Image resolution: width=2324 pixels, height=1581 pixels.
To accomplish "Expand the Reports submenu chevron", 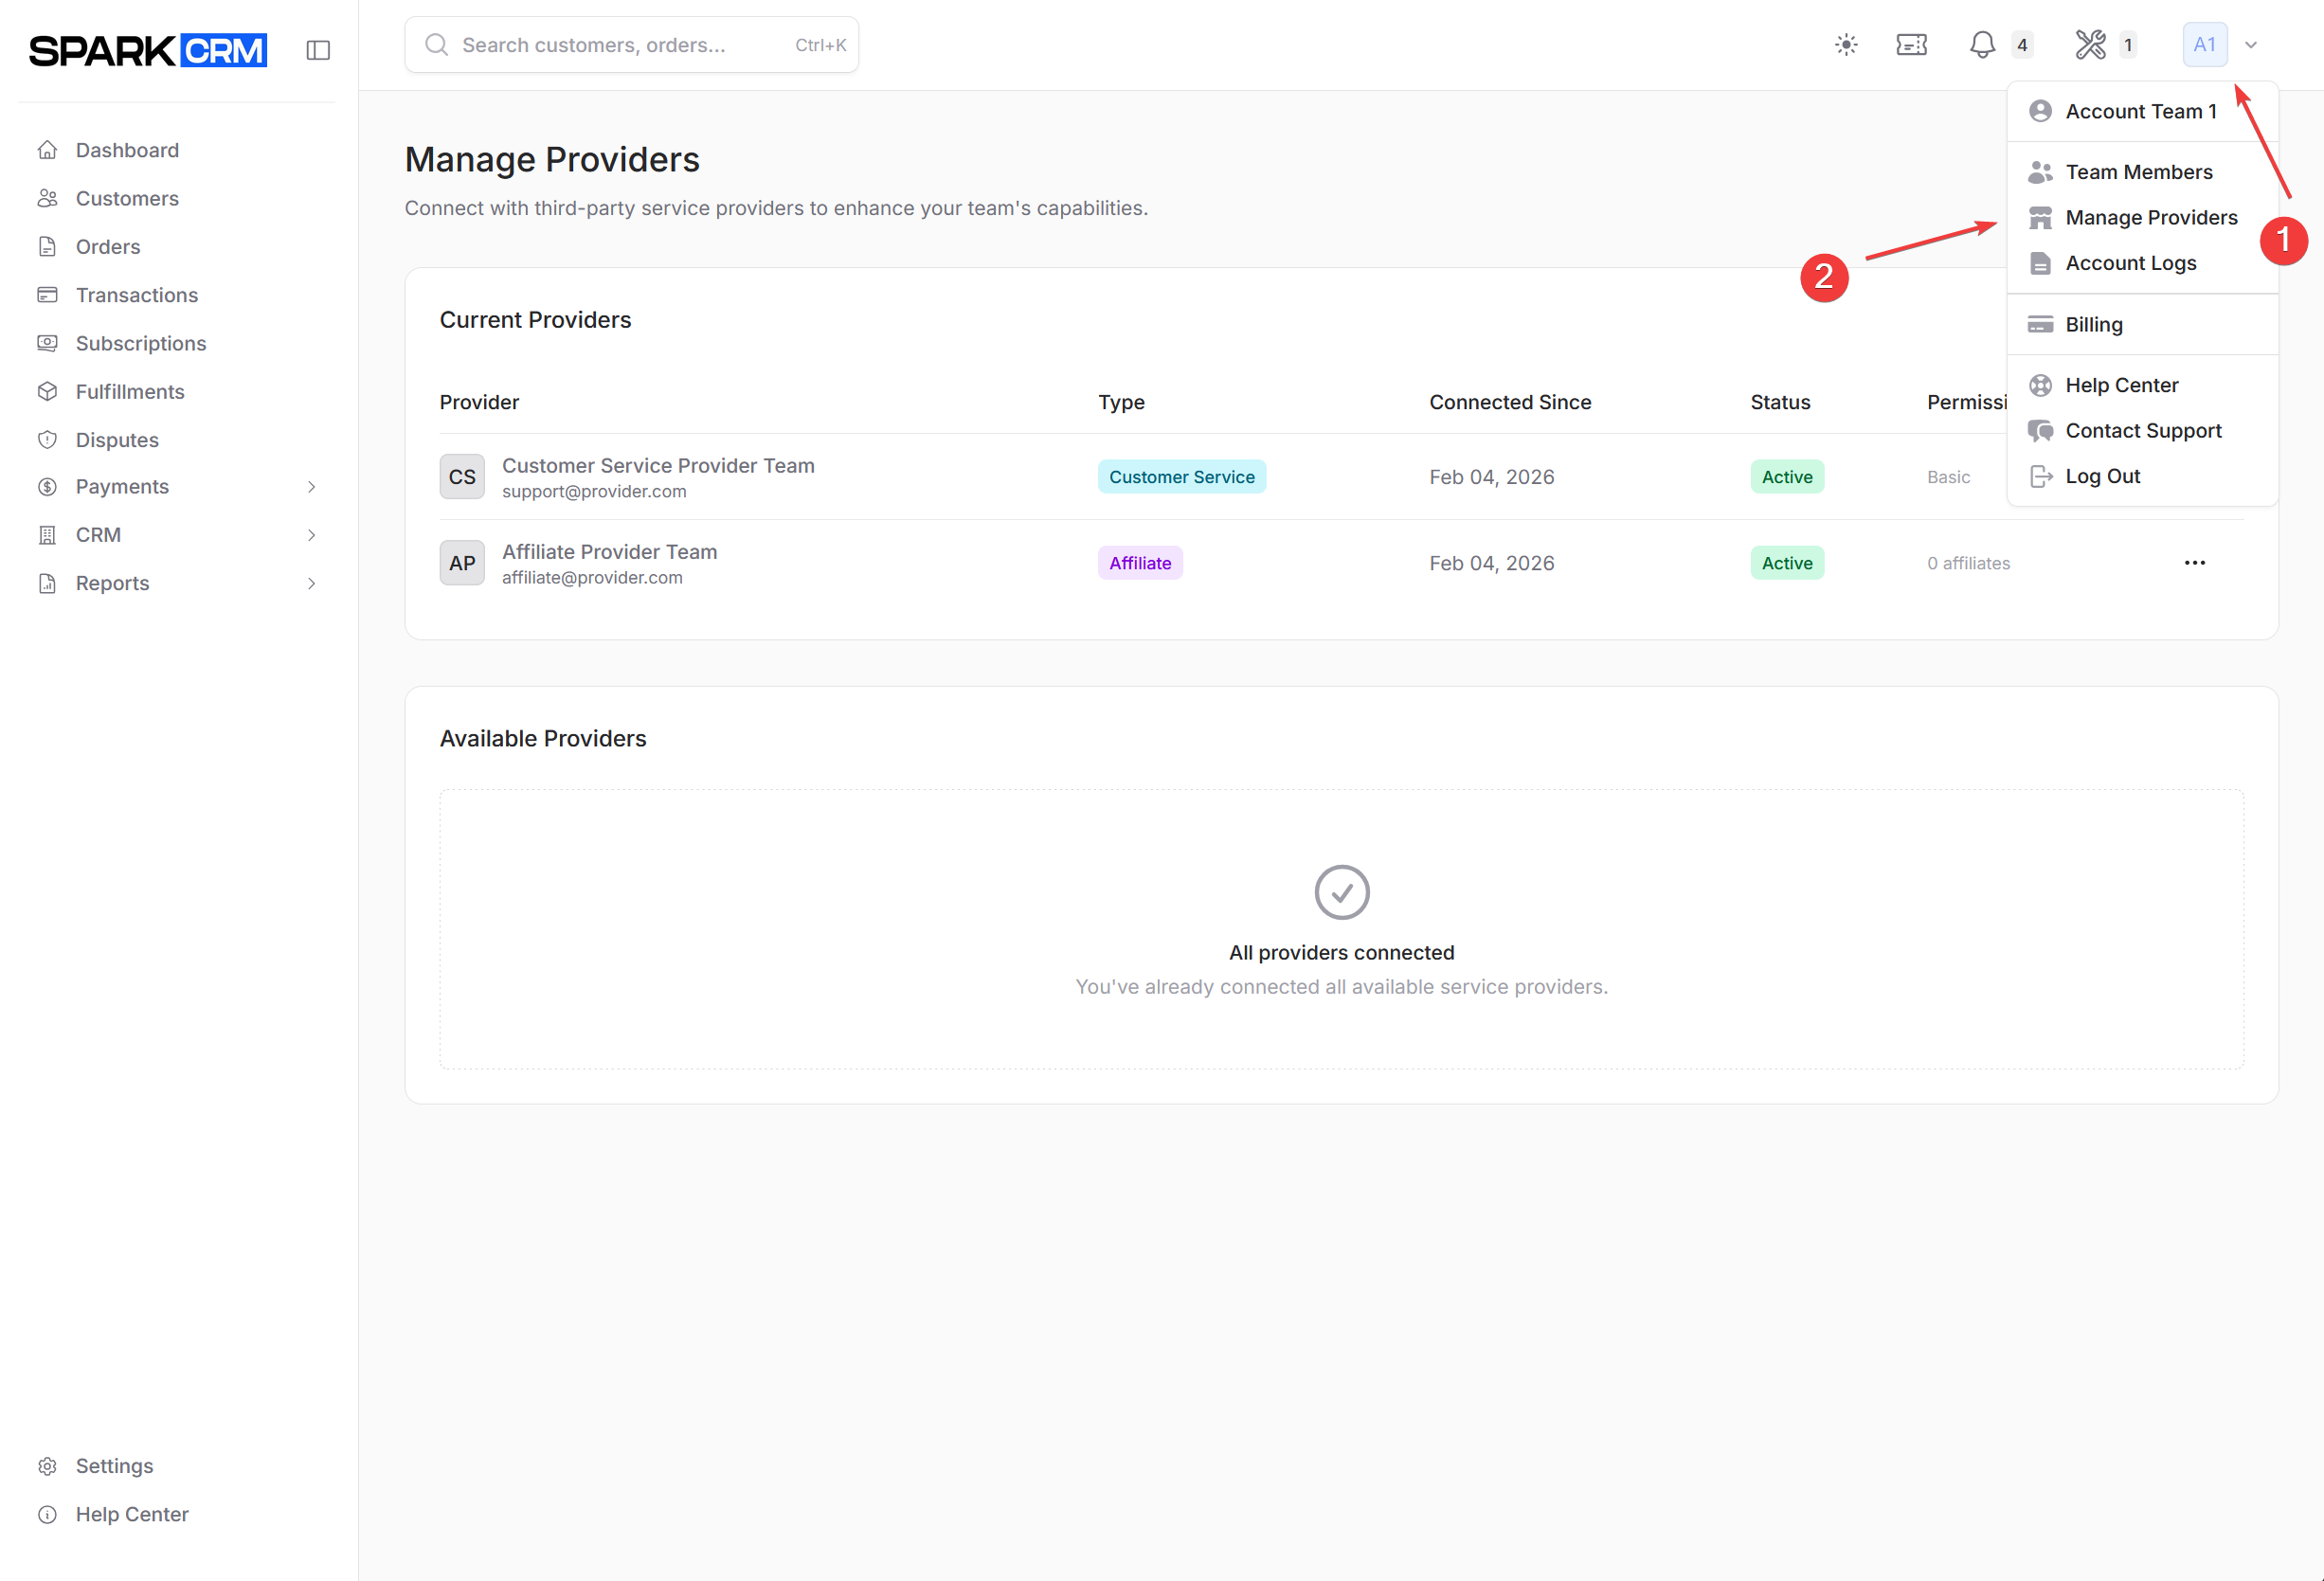I will pos(311,583).
